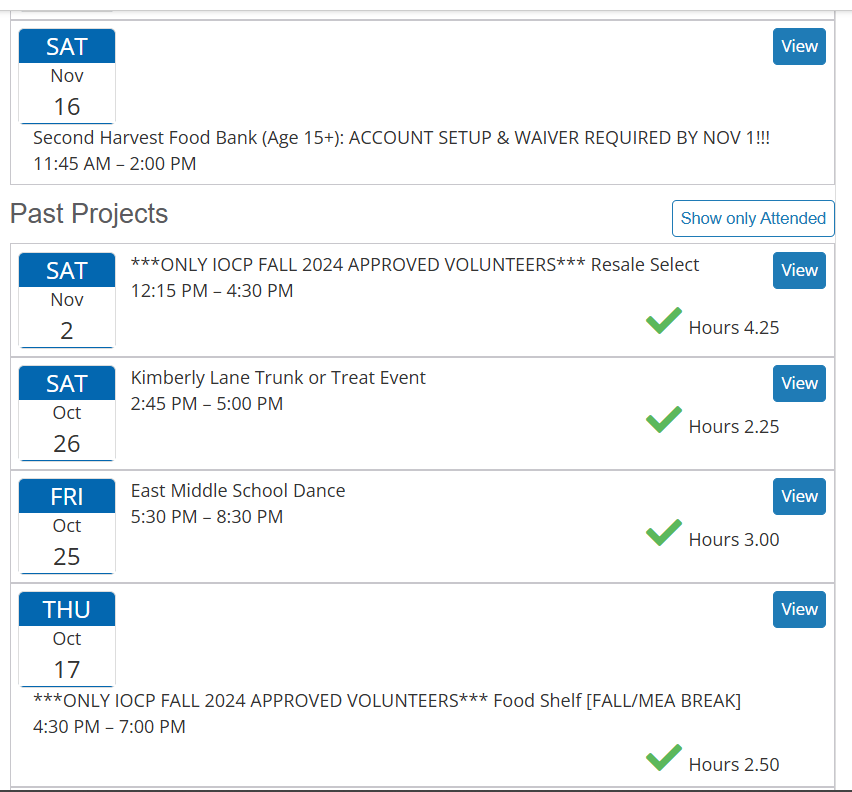Click green checkmark beside Hours 2.50
This screenshot has width=852, height=792.
pos(663,758)
